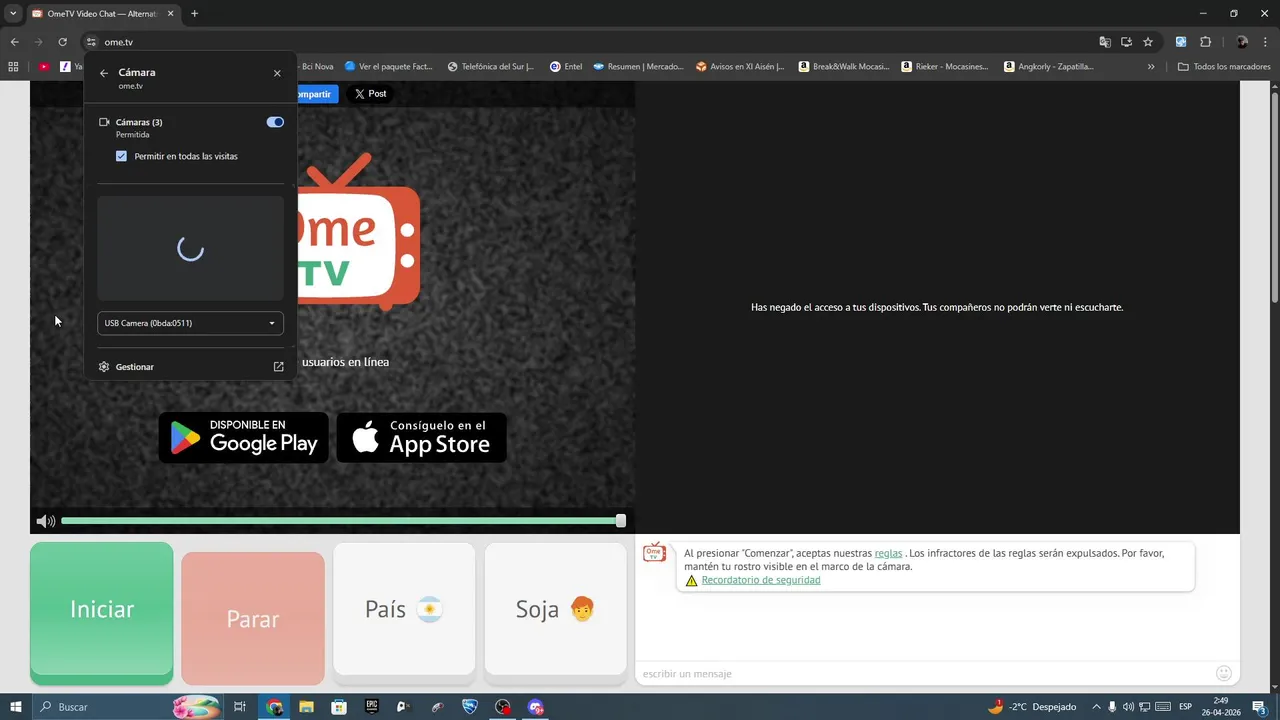Screen dimensions: 1280x720
Task: Open the Windows notification center icon
Action: tap(1259, 707)
